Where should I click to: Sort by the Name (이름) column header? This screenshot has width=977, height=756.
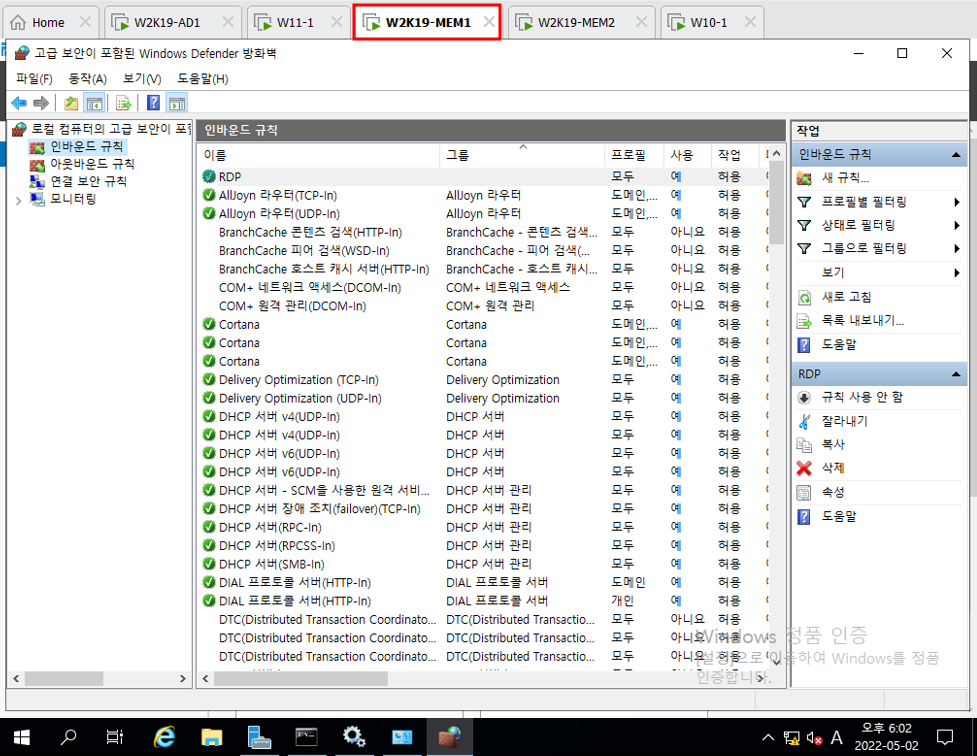coord(319,155)
